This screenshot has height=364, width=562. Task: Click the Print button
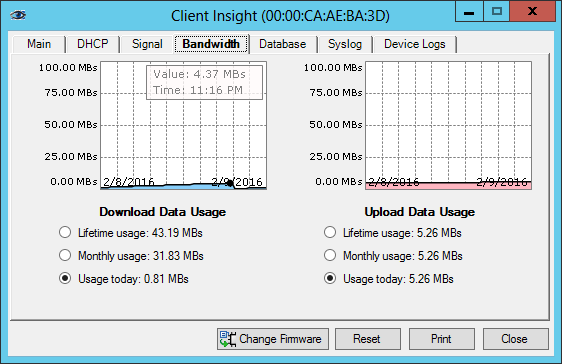(x=442, y=339)
